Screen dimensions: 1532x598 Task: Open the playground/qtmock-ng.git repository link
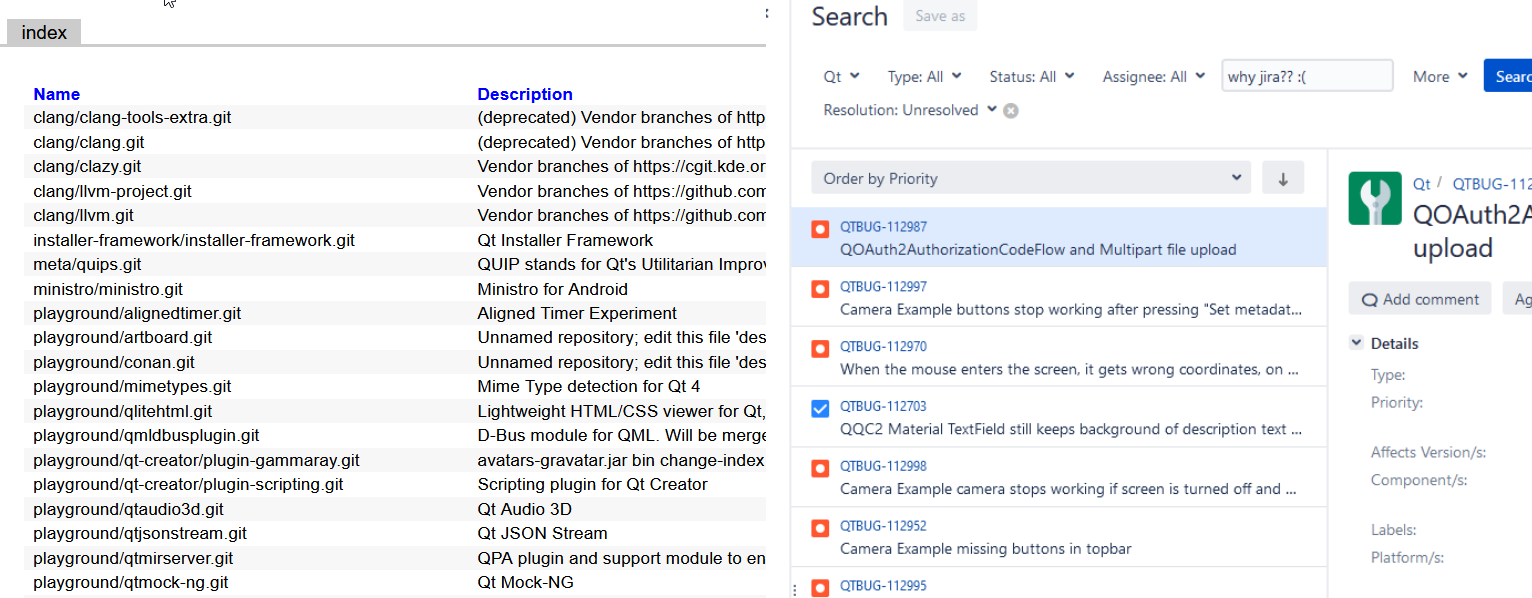point(131,582)
